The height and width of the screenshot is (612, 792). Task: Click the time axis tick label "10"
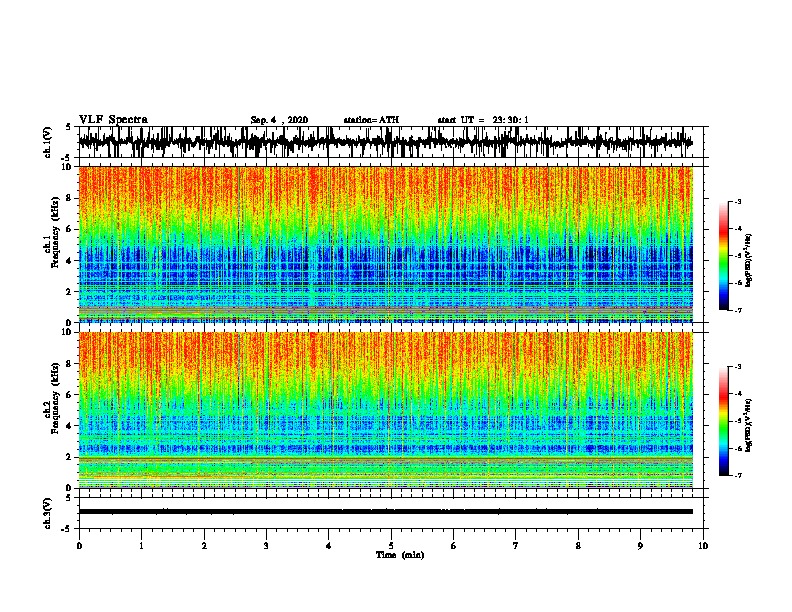(703, 546)
